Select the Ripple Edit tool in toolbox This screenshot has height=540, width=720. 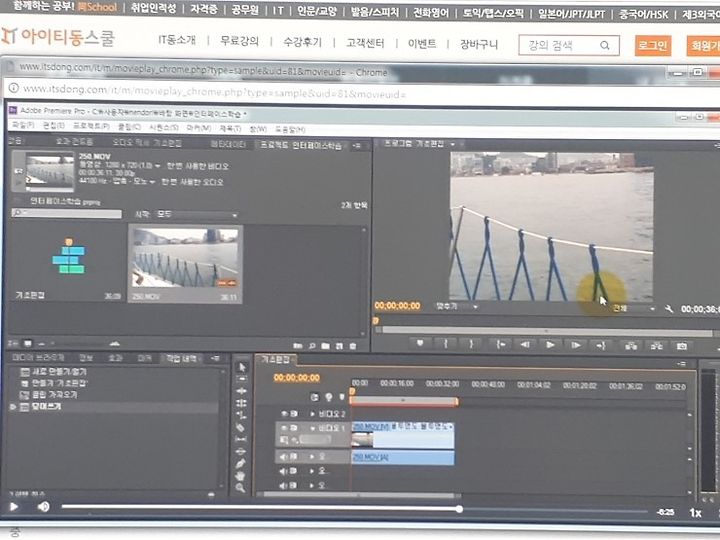tap(241, 391)
